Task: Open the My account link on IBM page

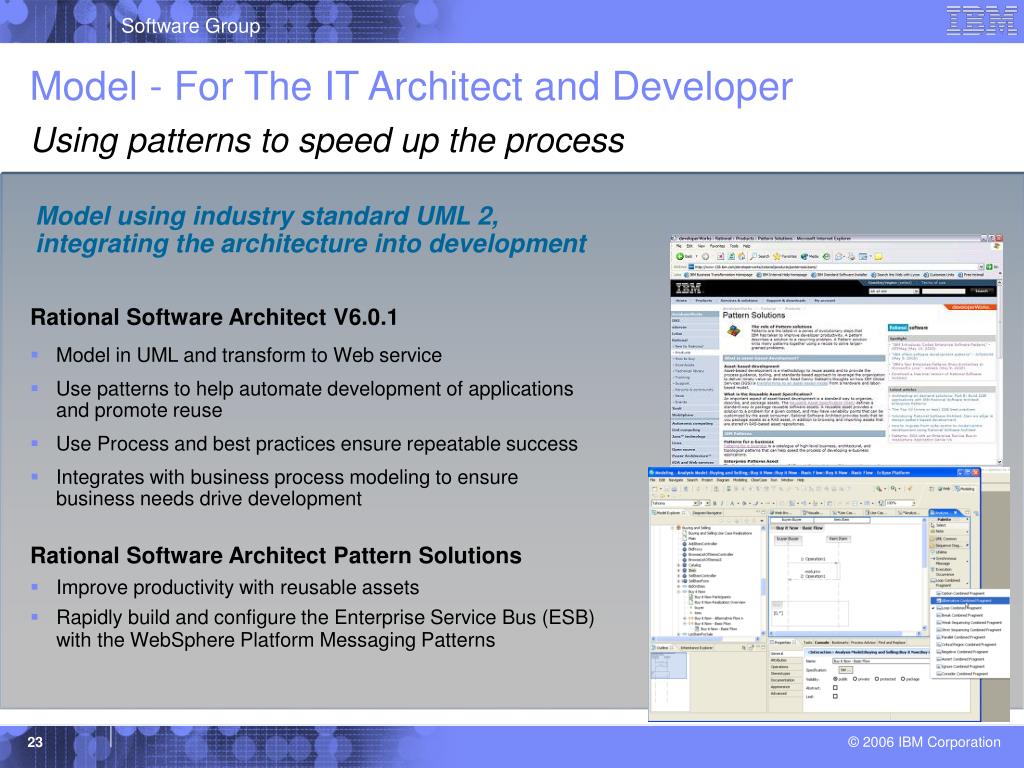Action: 825,300
